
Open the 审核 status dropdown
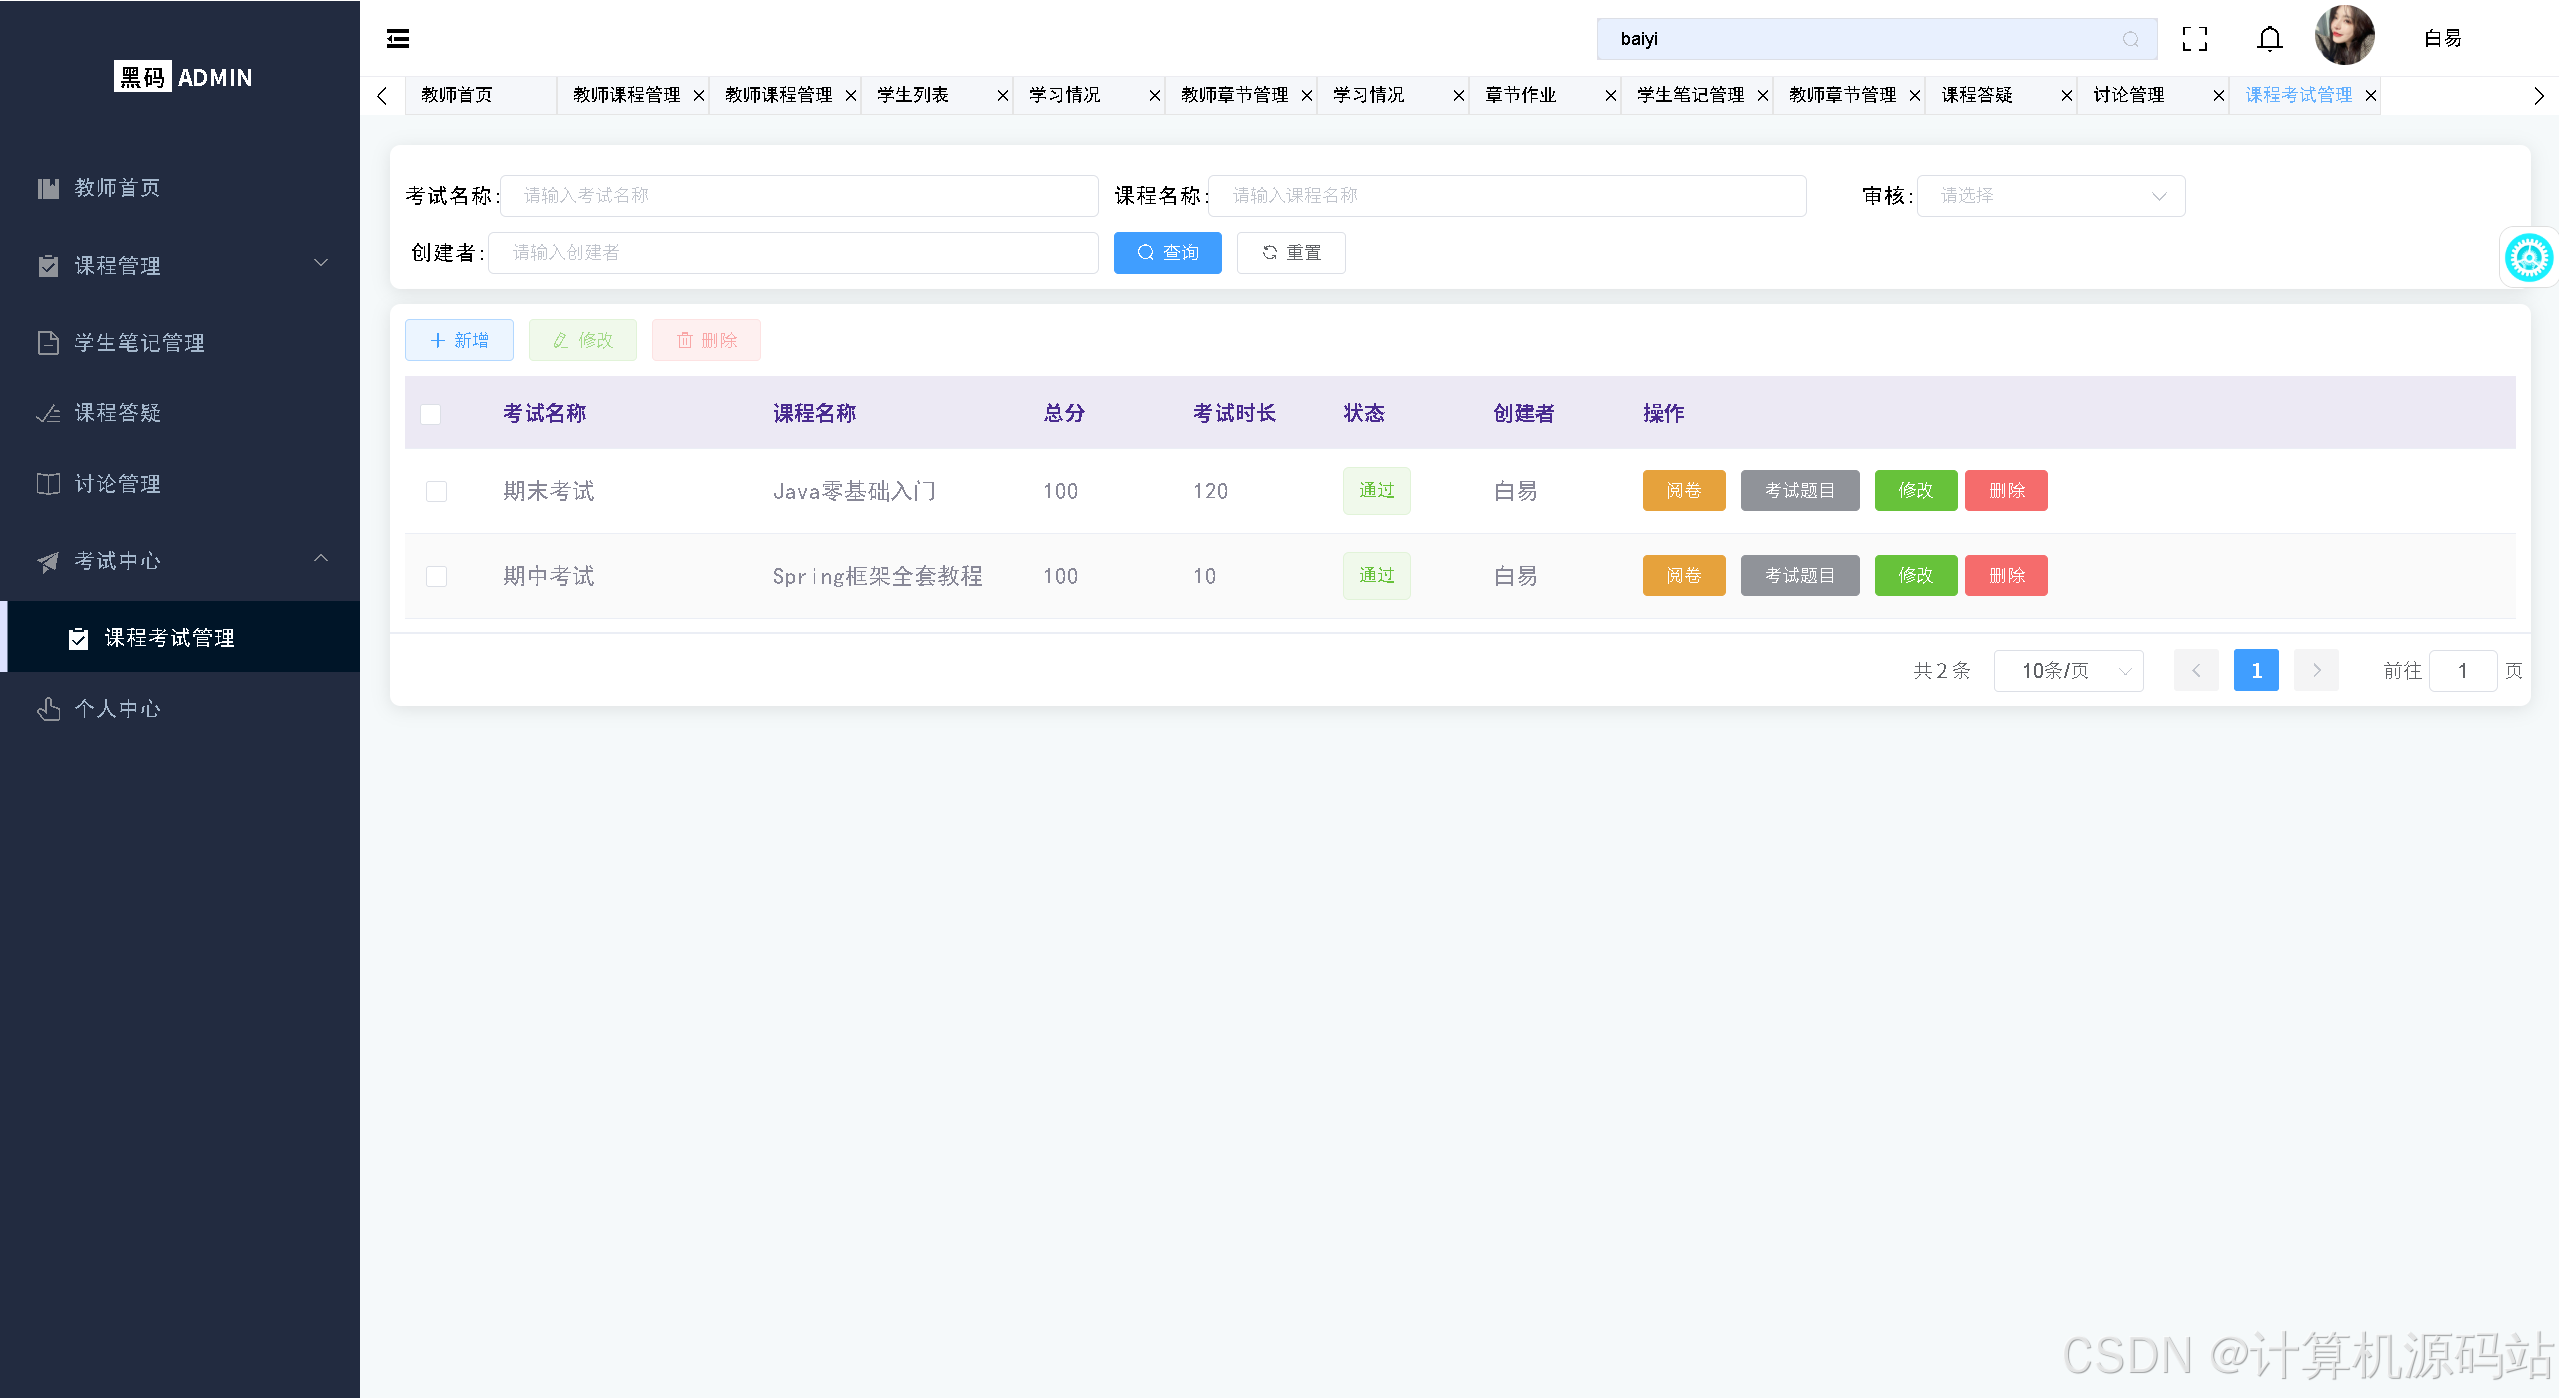tap(2050, 196)
